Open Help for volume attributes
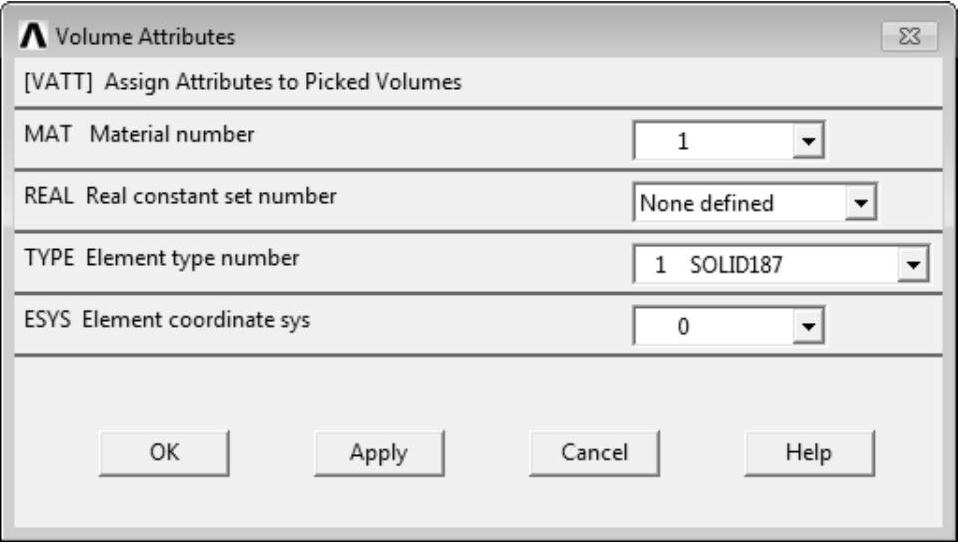Viewport: 958px width, 543px height. [x=809, y=453]
